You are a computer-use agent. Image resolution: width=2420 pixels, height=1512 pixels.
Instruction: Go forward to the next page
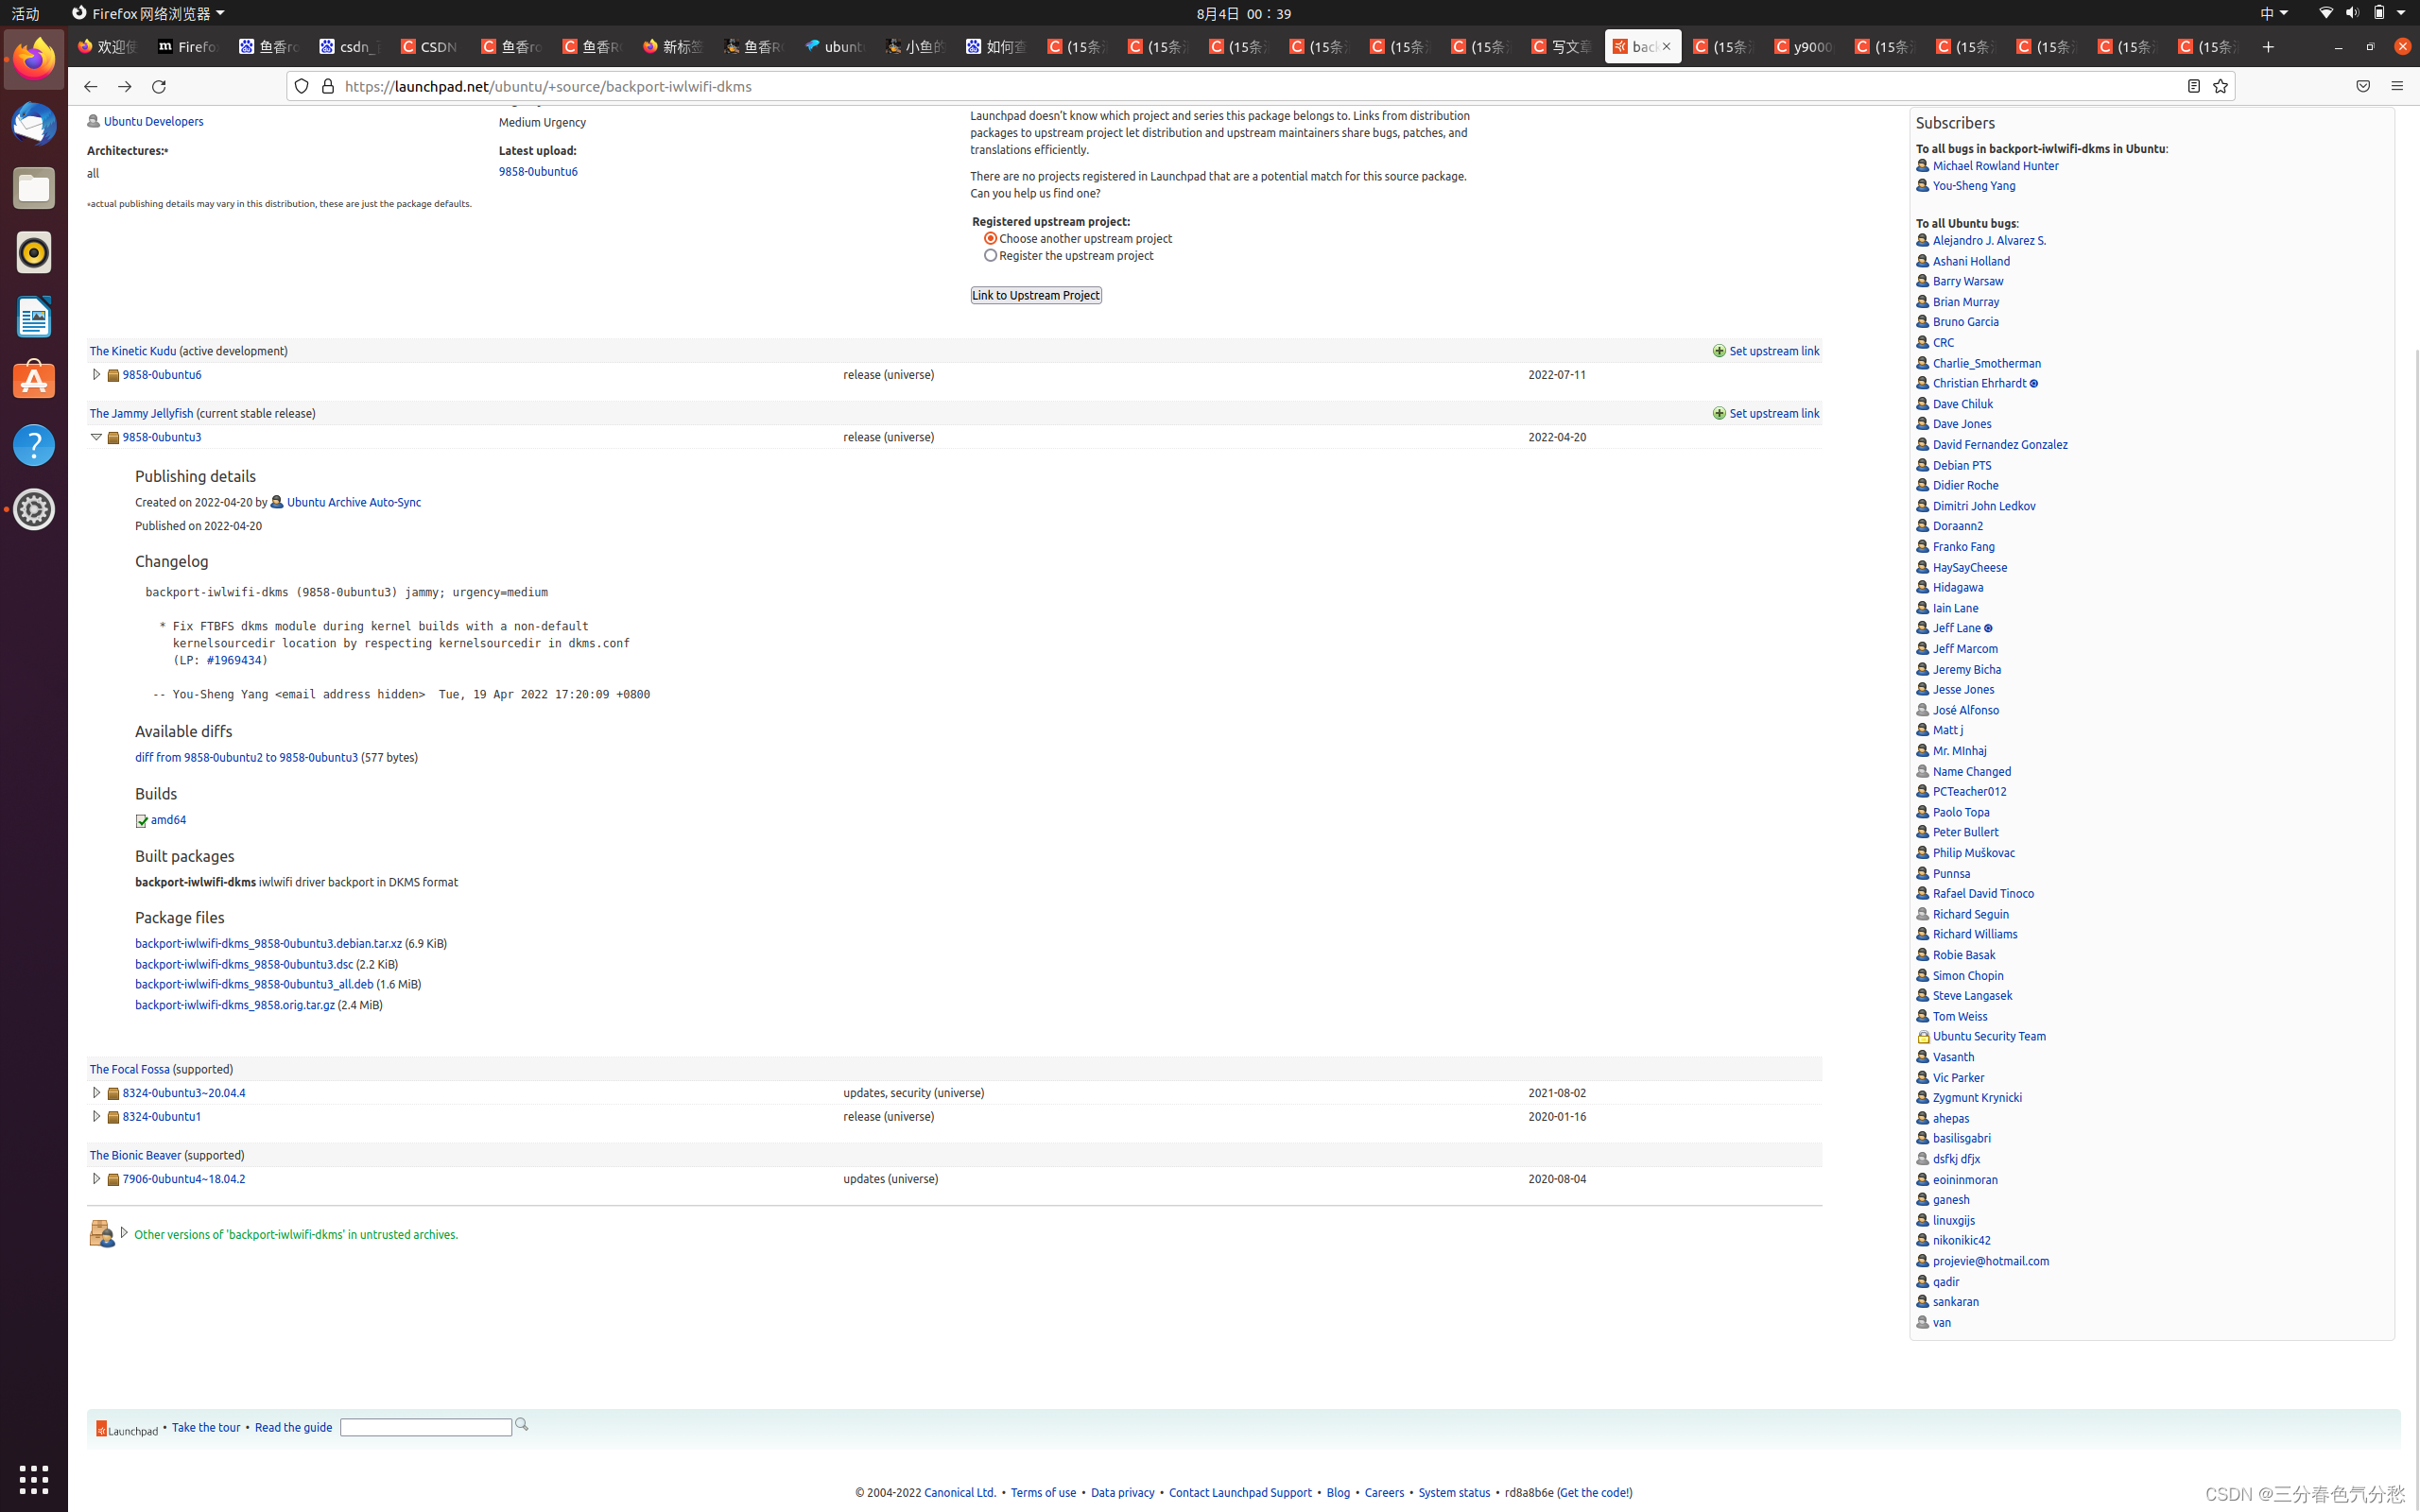124,87
